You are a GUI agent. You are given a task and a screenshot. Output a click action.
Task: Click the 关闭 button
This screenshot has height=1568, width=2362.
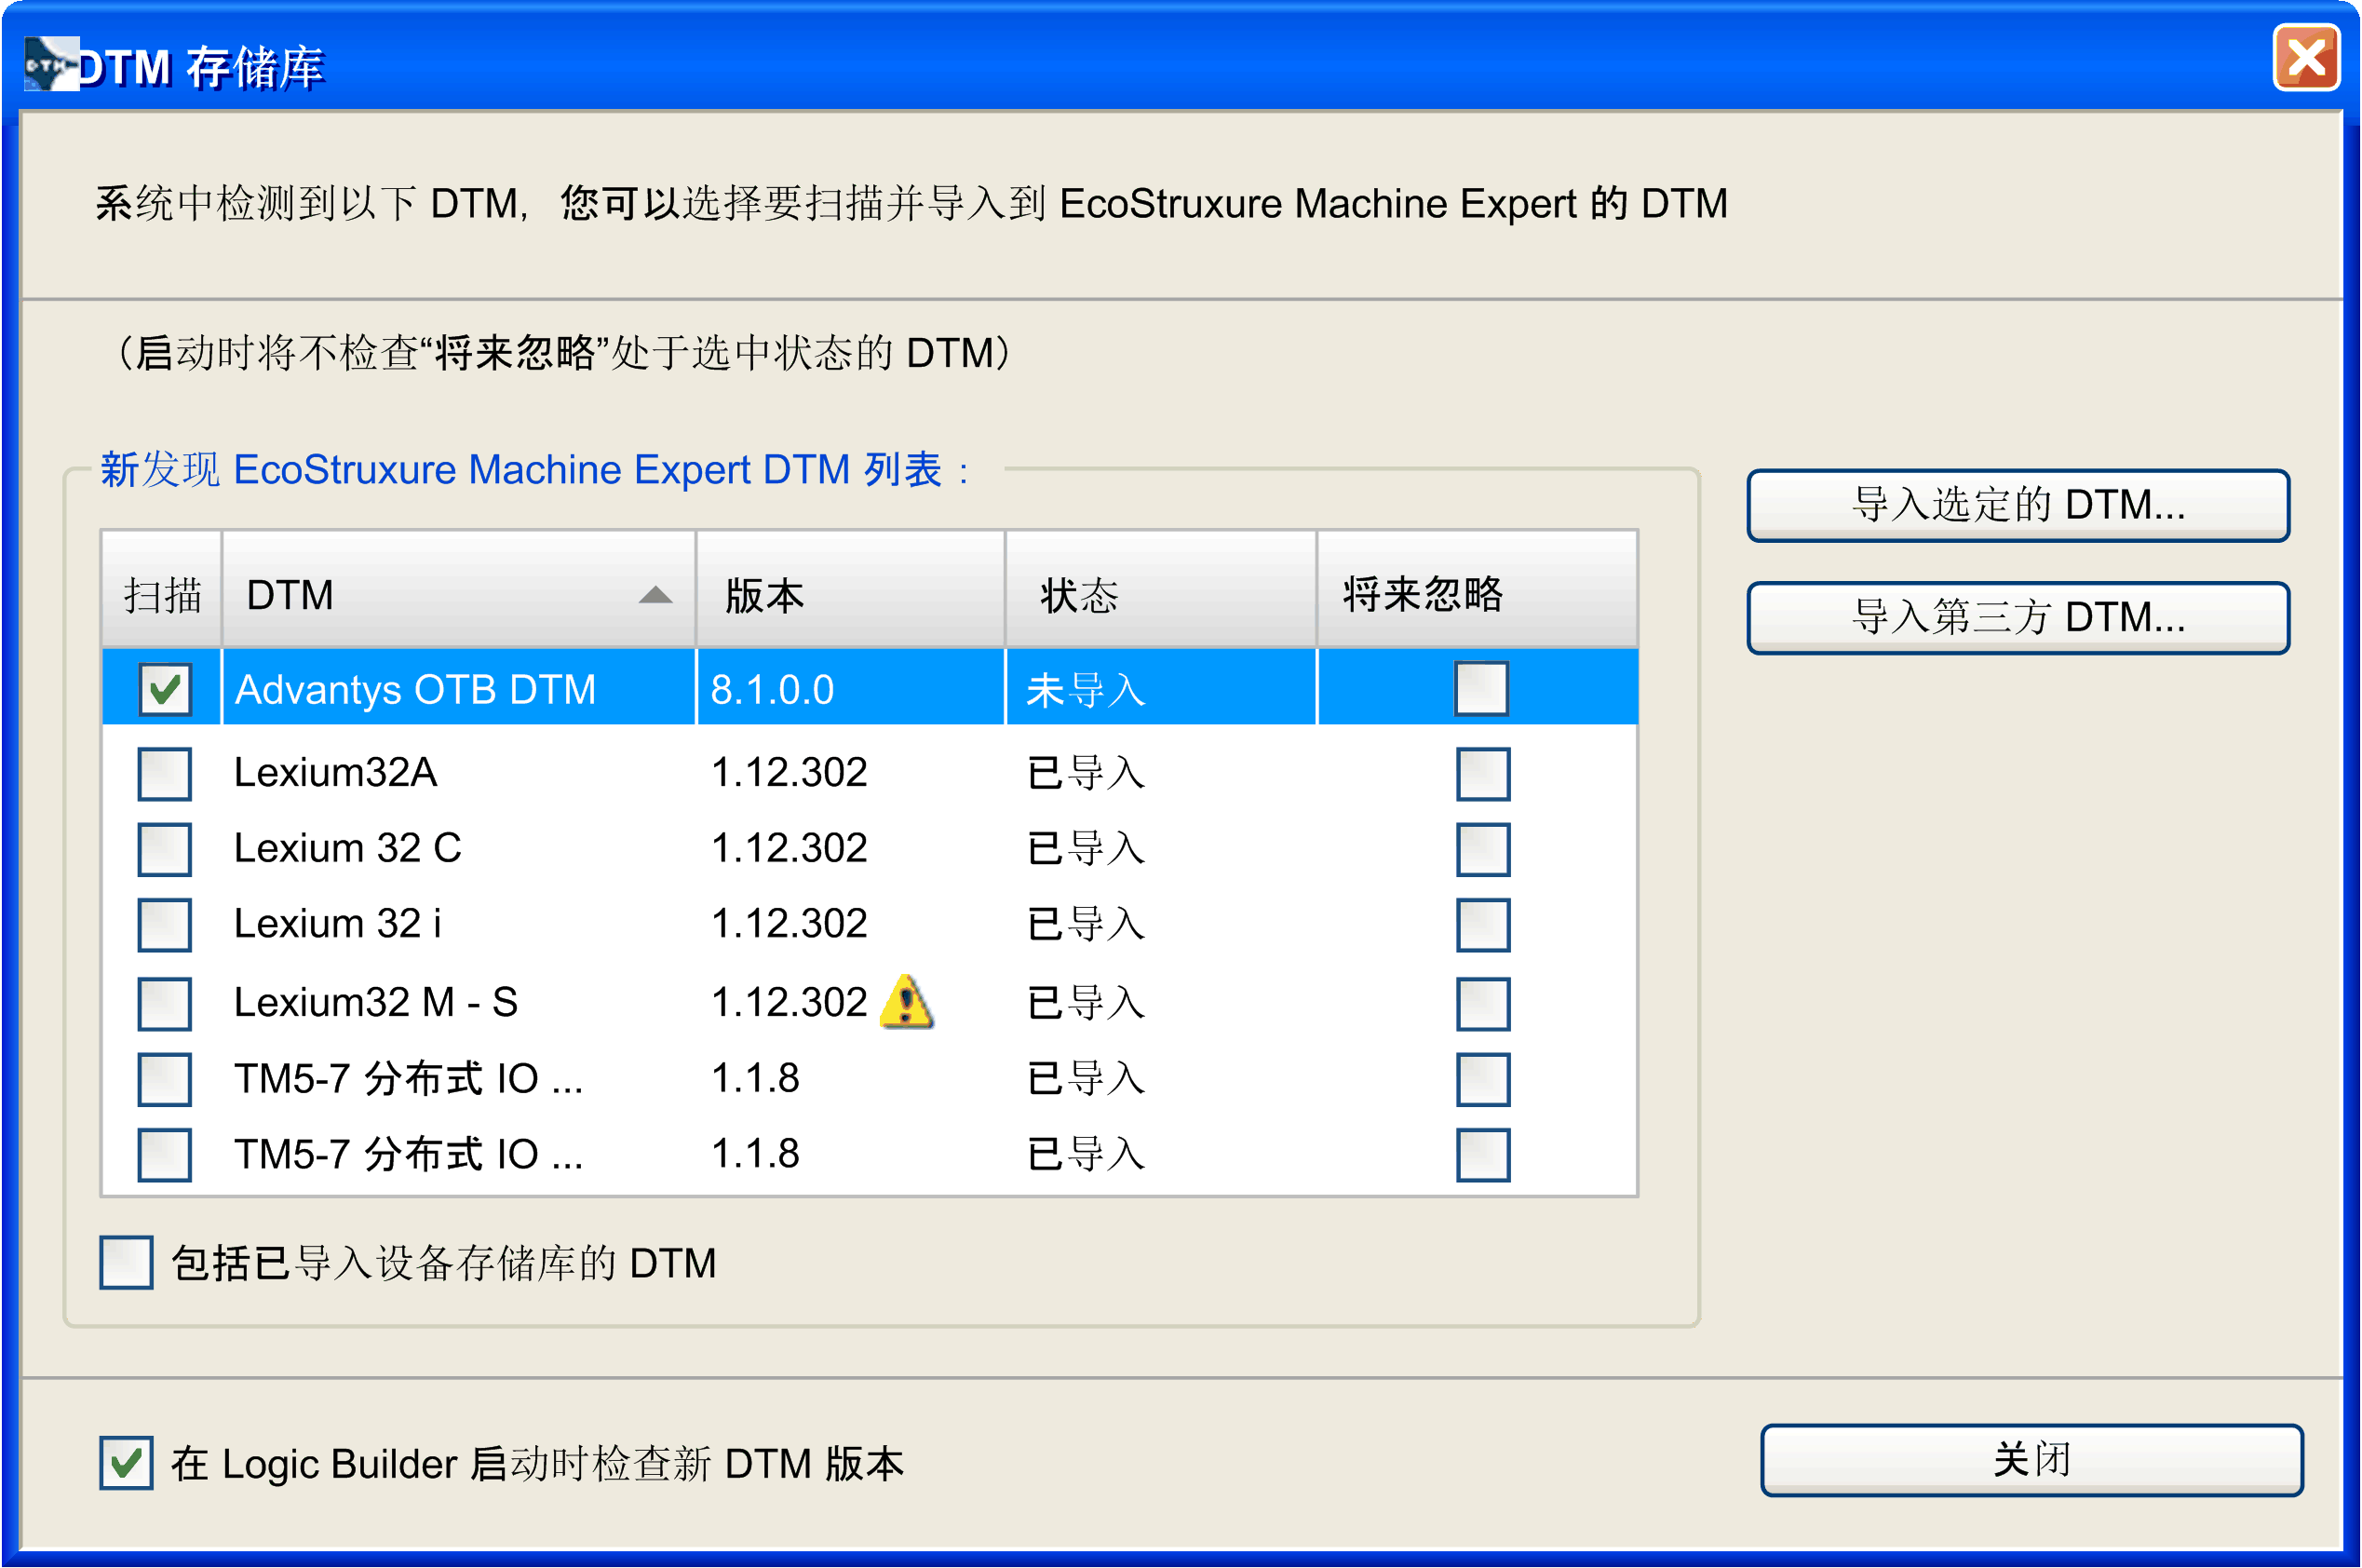(2031, 1459)
